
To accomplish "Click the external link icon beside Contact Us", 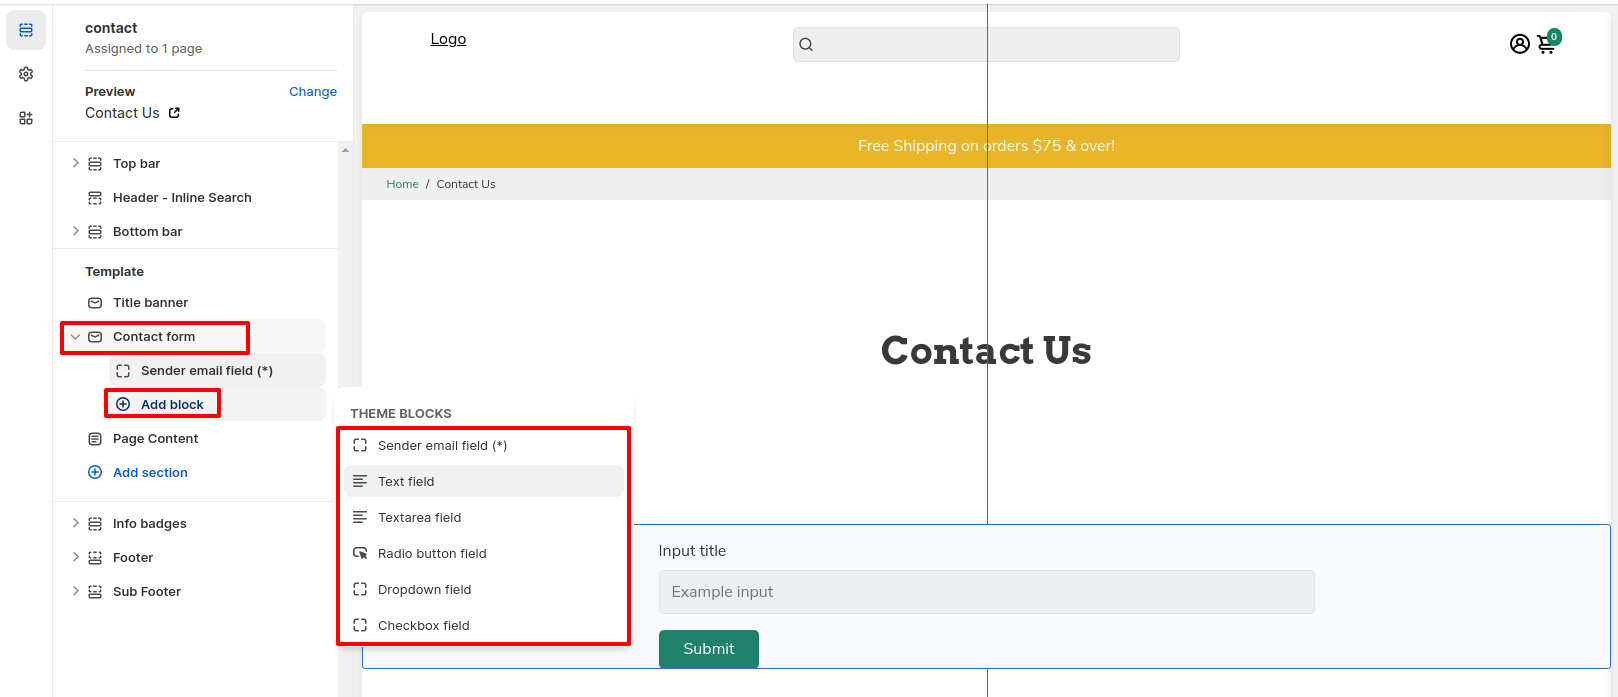I will click(x=174, y=113).
